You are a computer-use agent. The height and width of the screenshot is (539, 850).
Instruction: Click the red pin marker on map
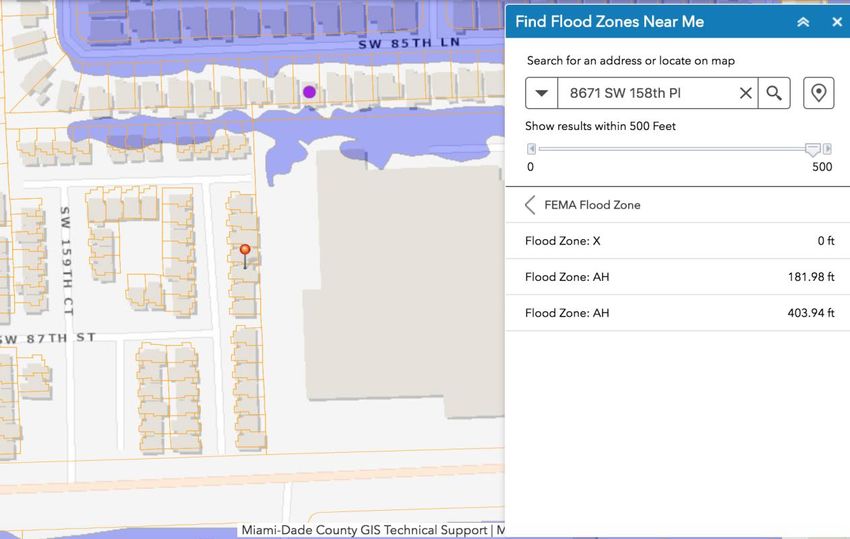tap(245, 250)
